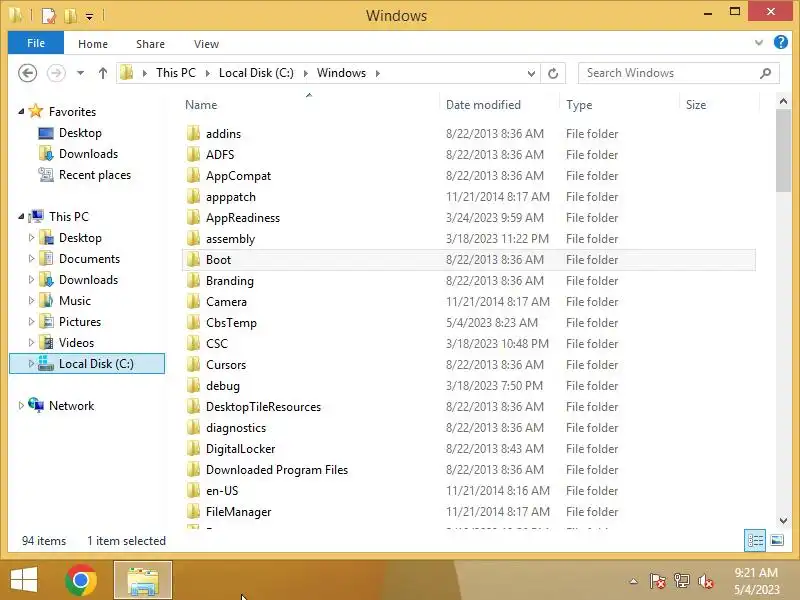Open the File menu tab
The height and width of the screenshot is (600, 800).
pos(36,43)
